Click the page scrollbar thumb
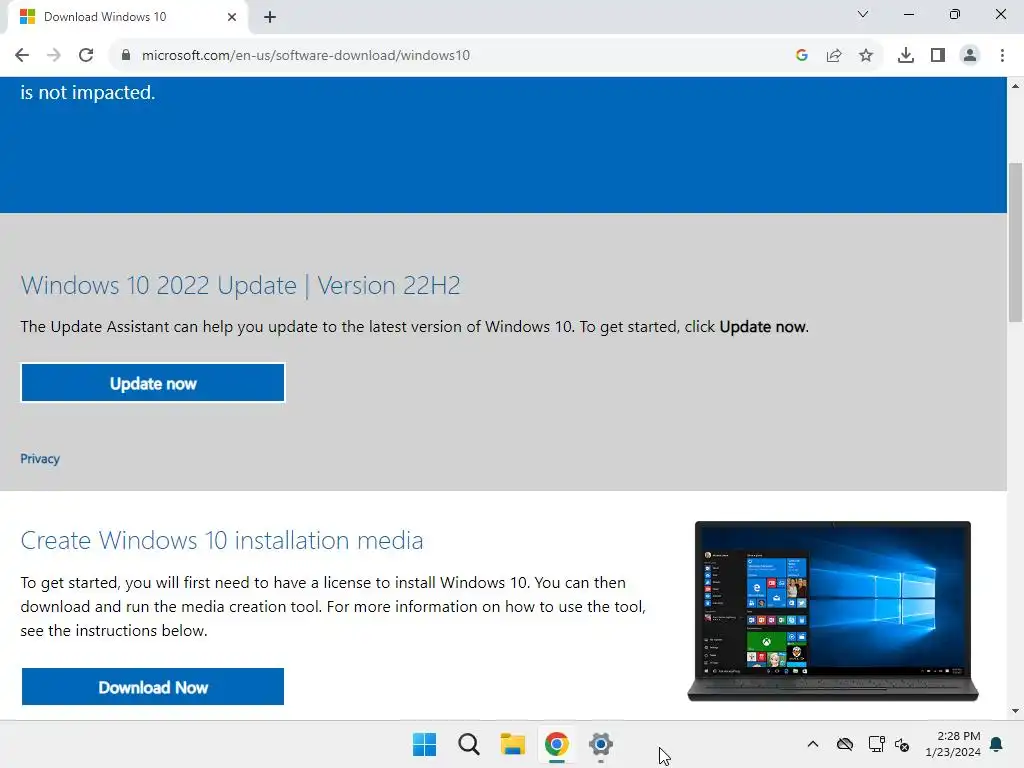 [x=1015, y=242]
